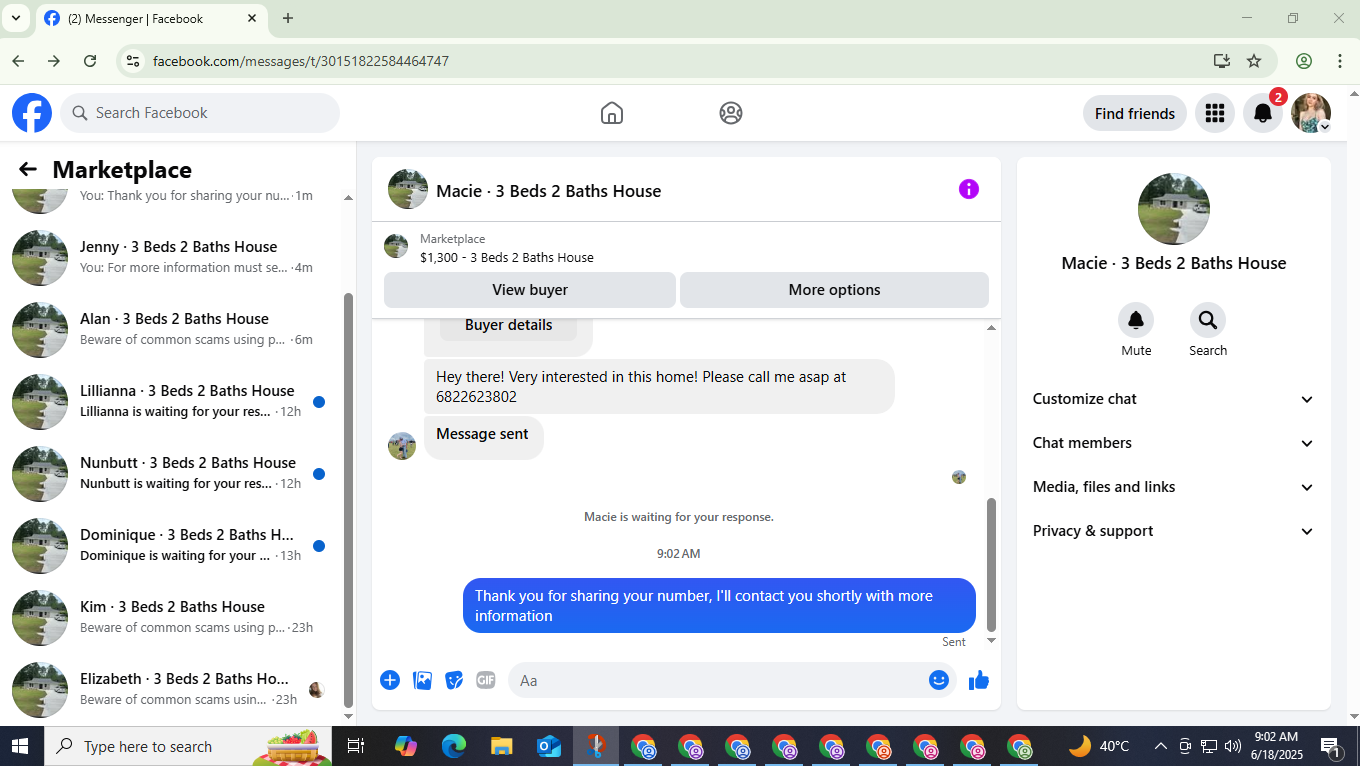1360x766 pixels.
Task: Choose a GIF icon in composer
Action: 486,680
